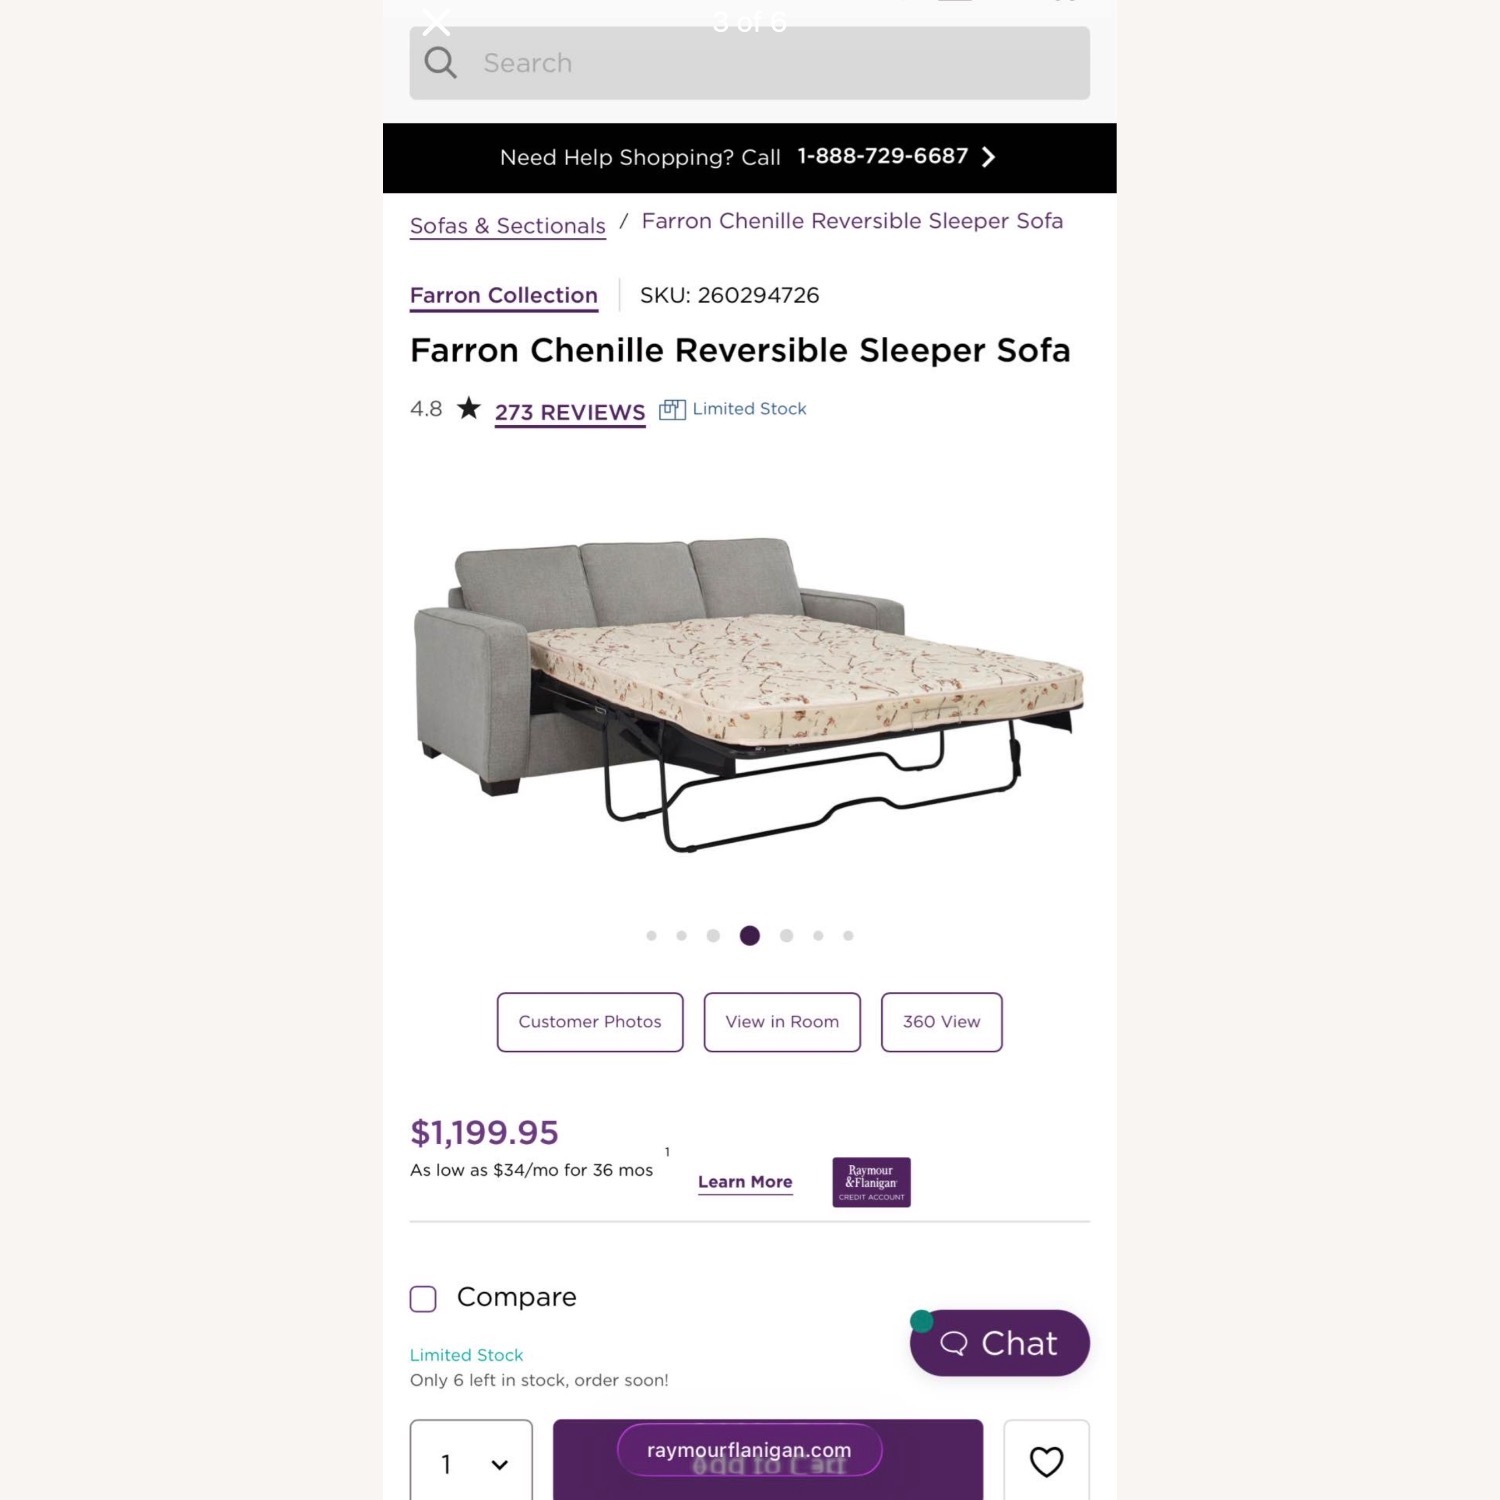Navigate to Sofas & Sectionals breadcrumb
The width and height of the screenshot is (1500, 1500).
pos(507,225)
